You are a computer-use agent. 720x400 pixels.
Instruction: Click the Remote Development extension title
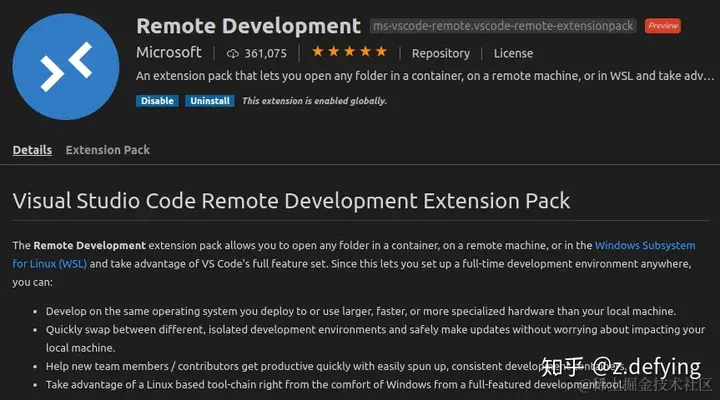[248, 26]
